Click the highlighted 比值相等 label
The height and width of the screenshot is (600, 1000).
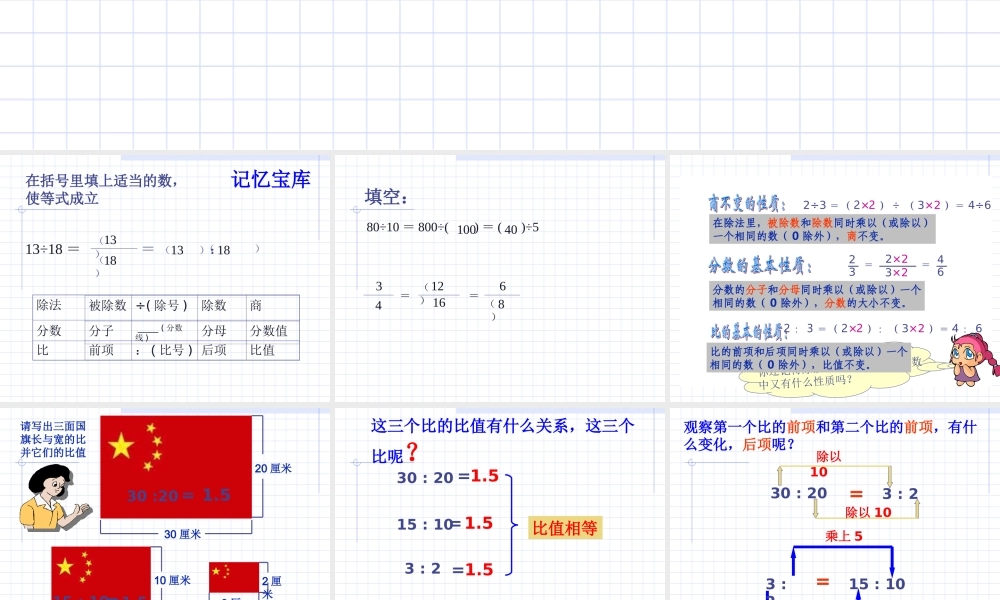point(563,527)
